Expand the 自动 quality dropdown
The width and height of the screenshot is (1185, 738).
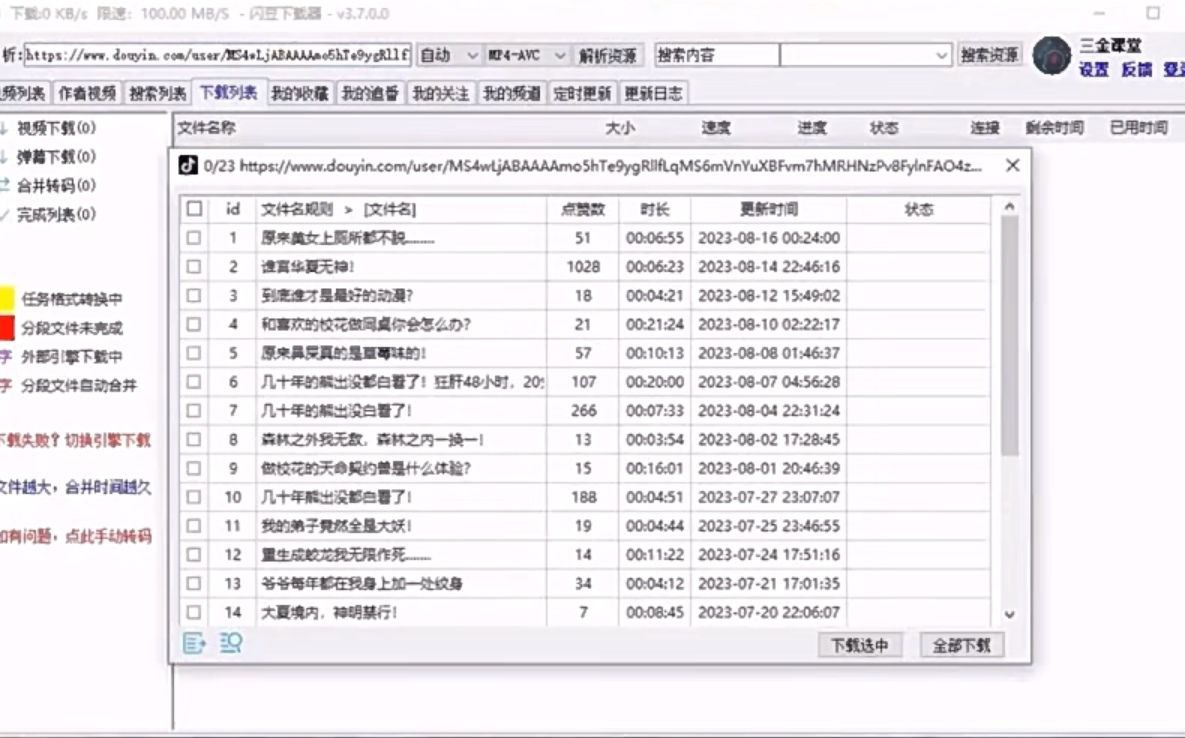[449, 55]
